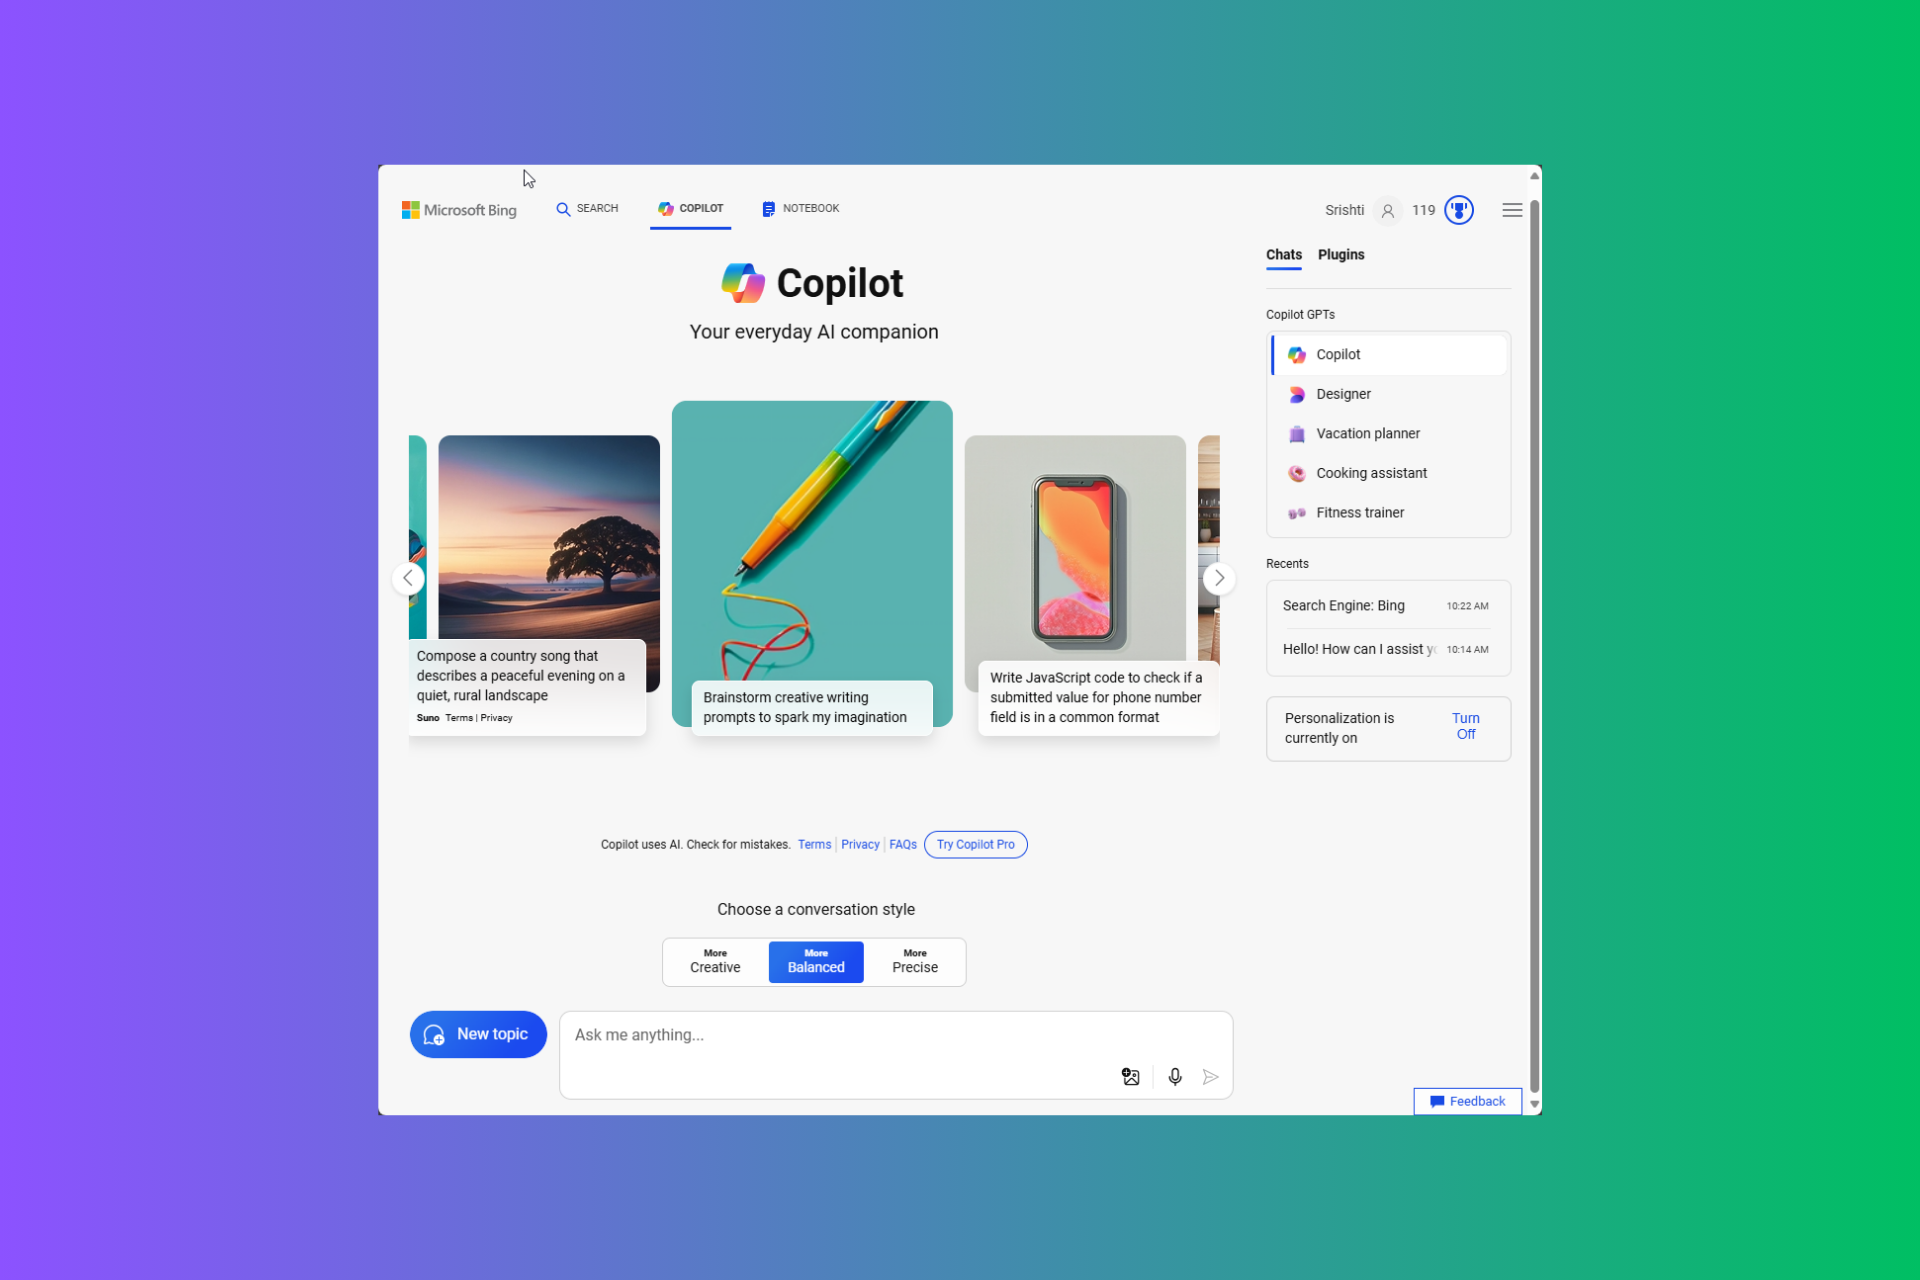
Task: Click the Microsoft Bing logo icon
Action: 413,210
